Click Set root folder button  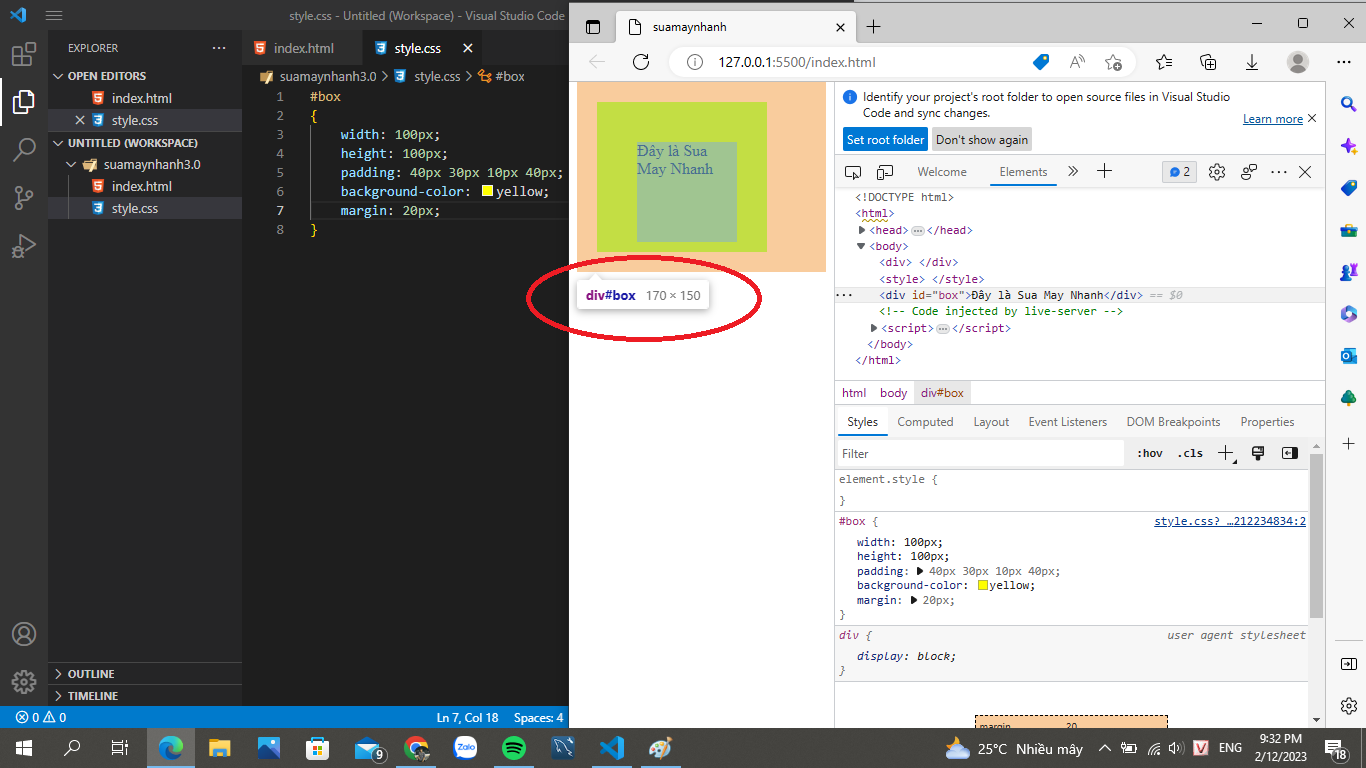point(885,140)
